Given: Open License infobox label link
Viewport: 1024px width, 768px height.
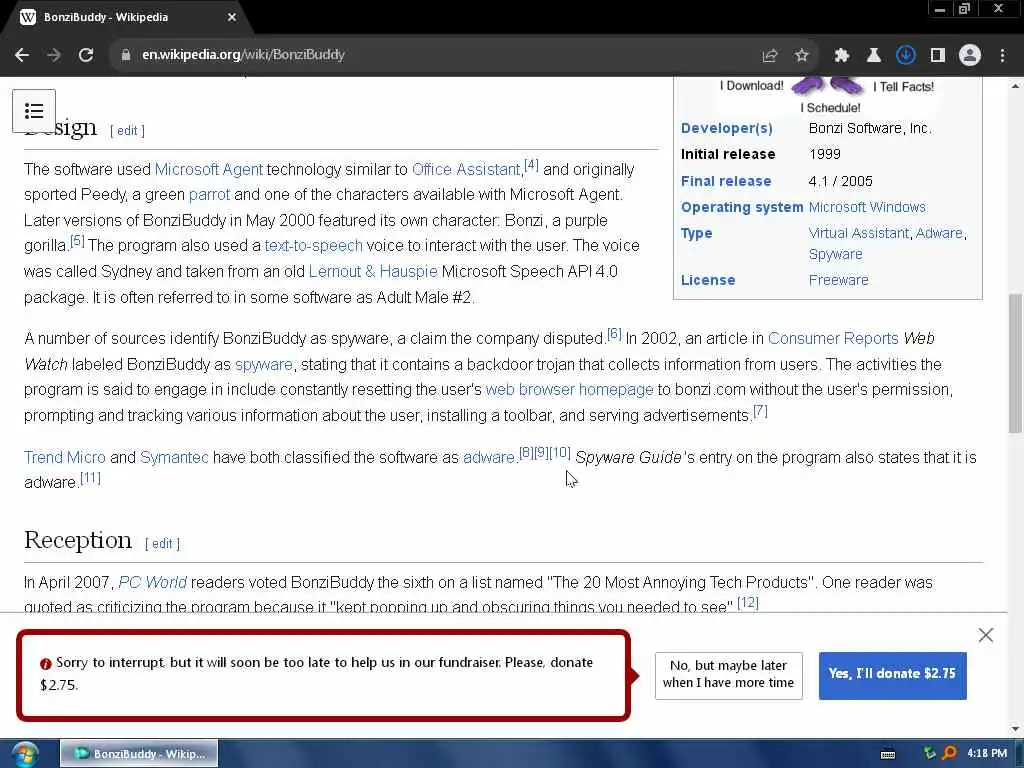Looking at the screenshot, I should click(x=708, y=280).
